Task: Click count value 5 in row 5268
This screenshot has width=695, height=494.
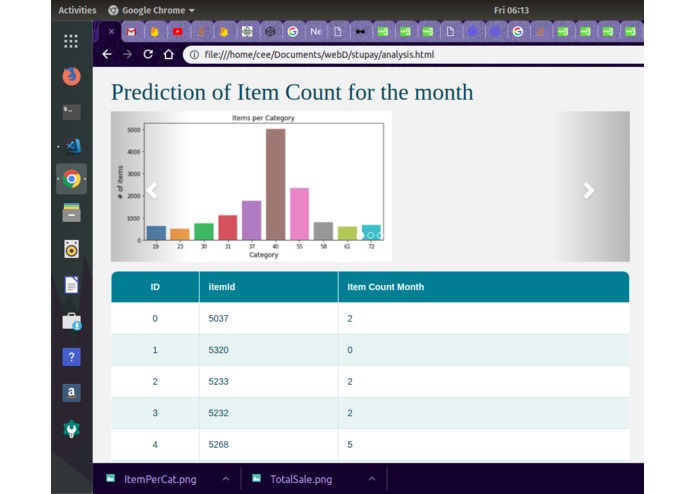Action: click(350, 444)
